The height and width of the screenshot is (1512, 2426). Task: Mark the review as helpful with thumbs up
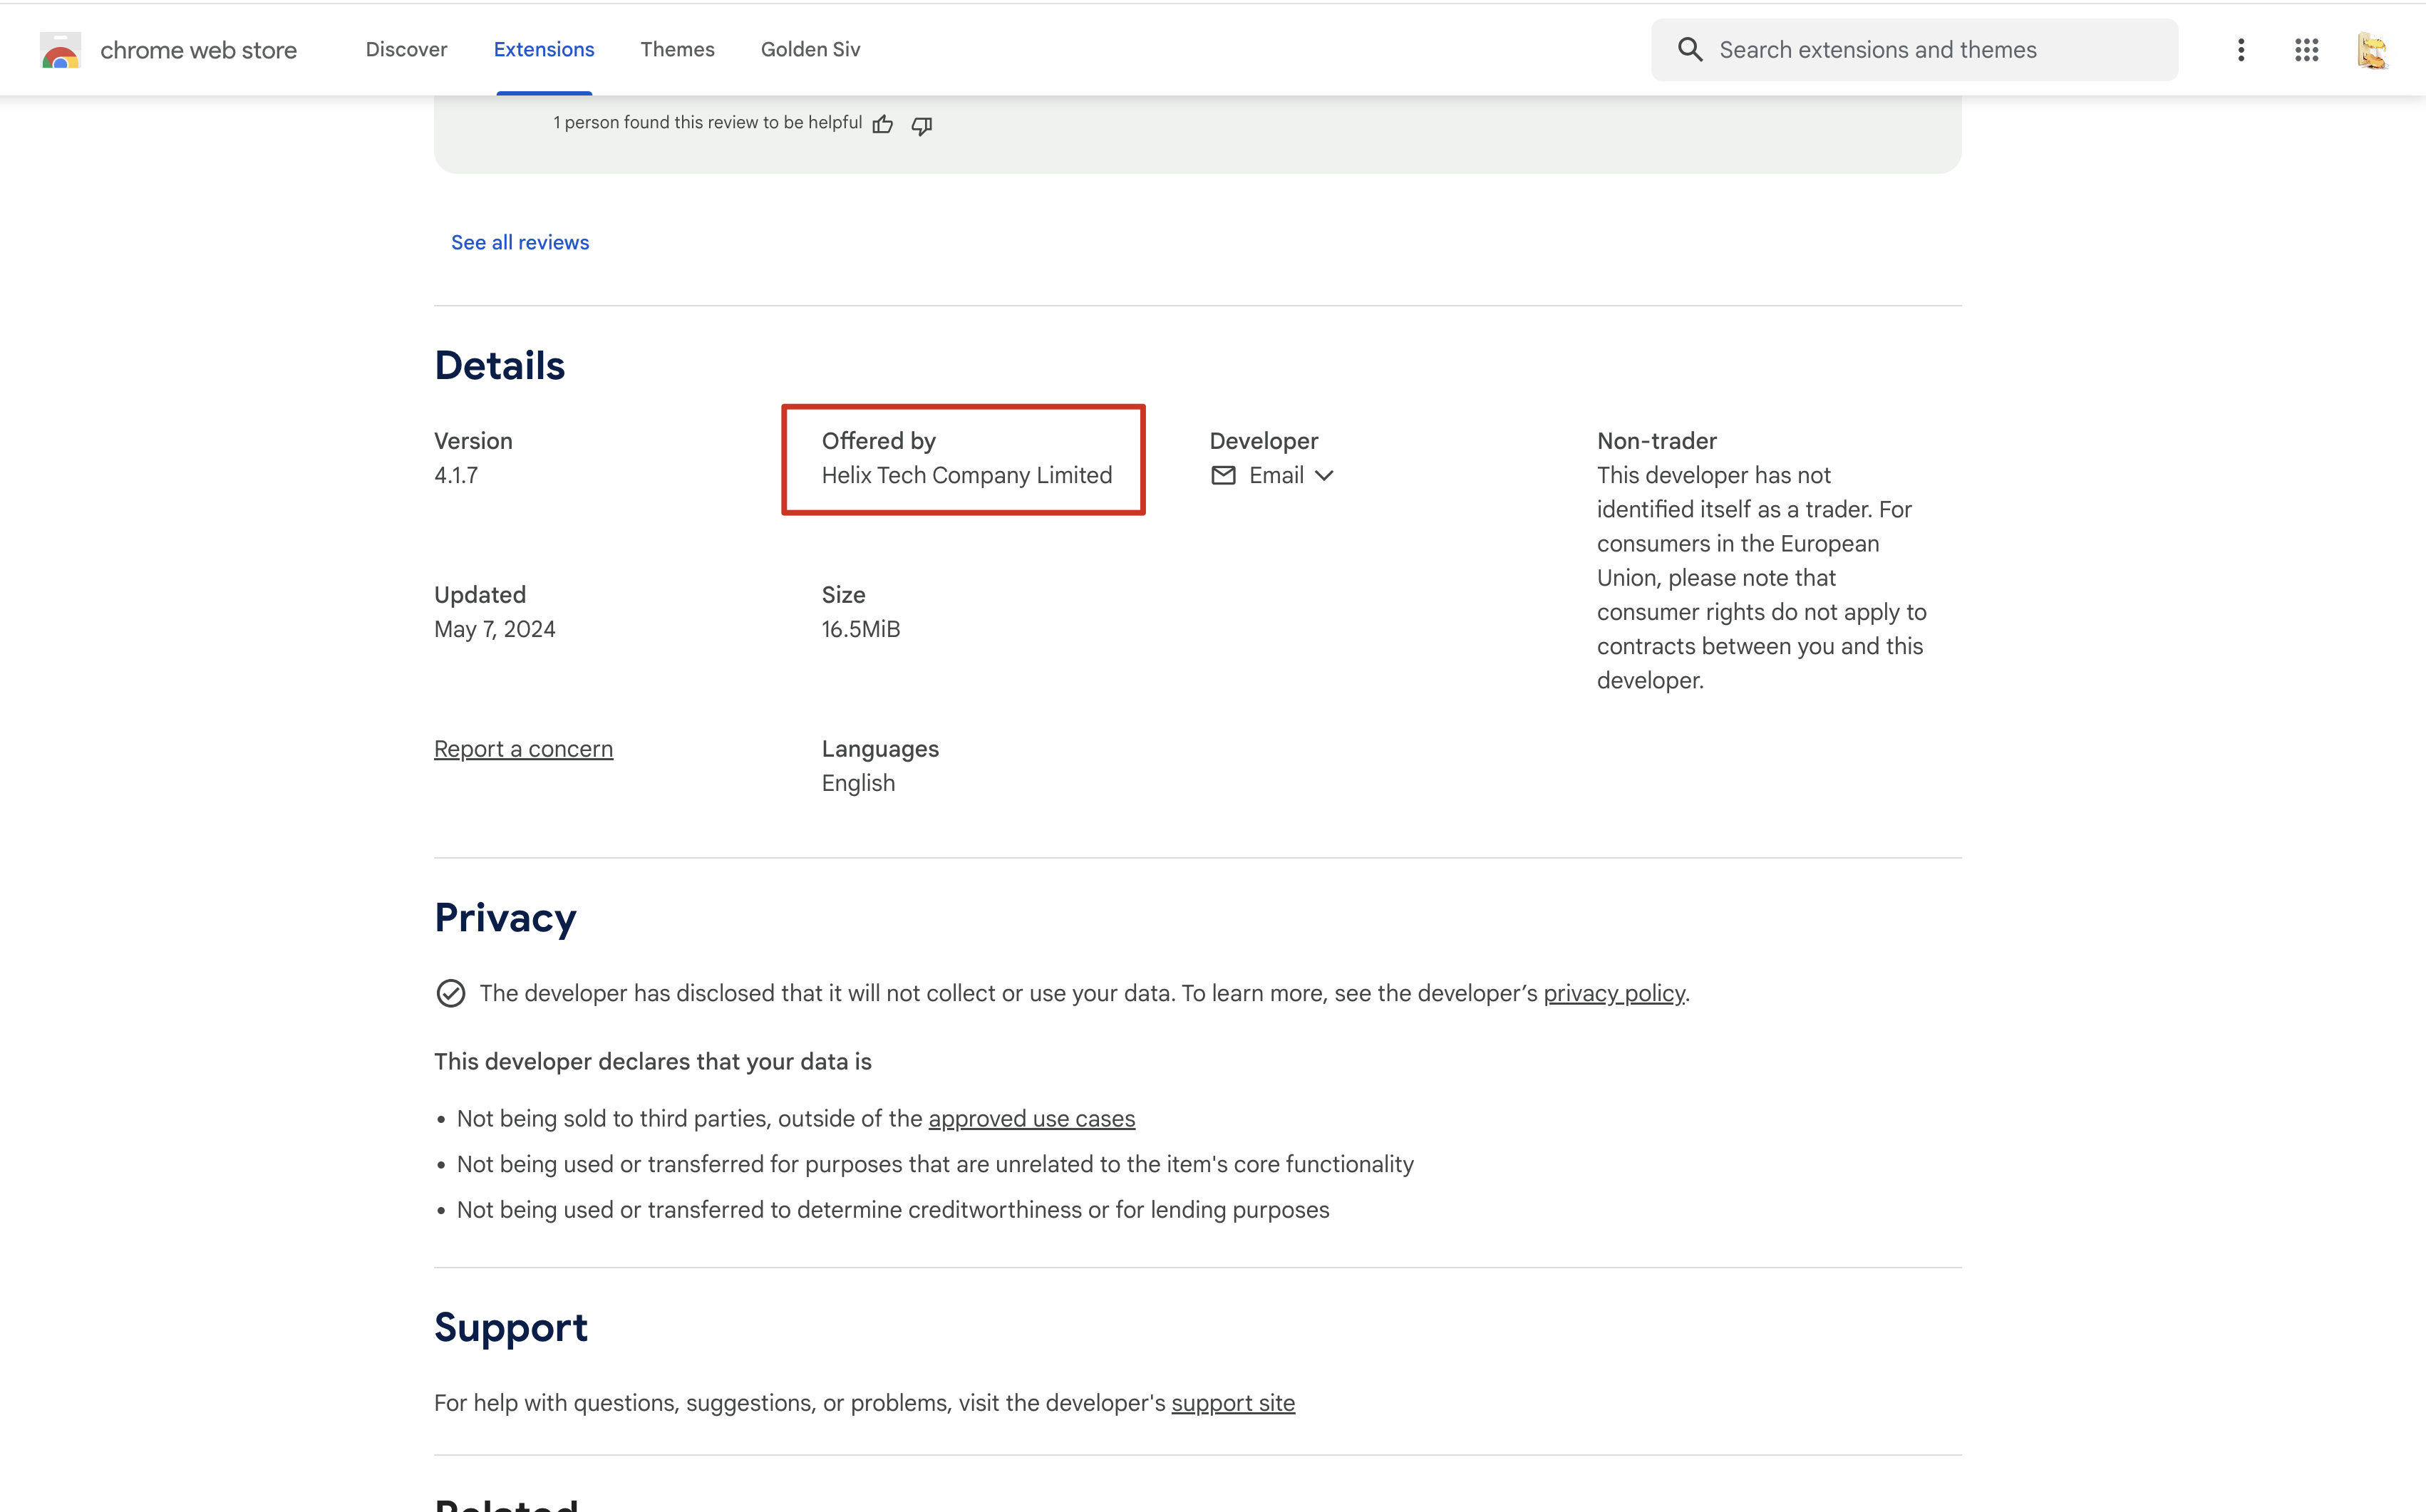pos(883,124)
